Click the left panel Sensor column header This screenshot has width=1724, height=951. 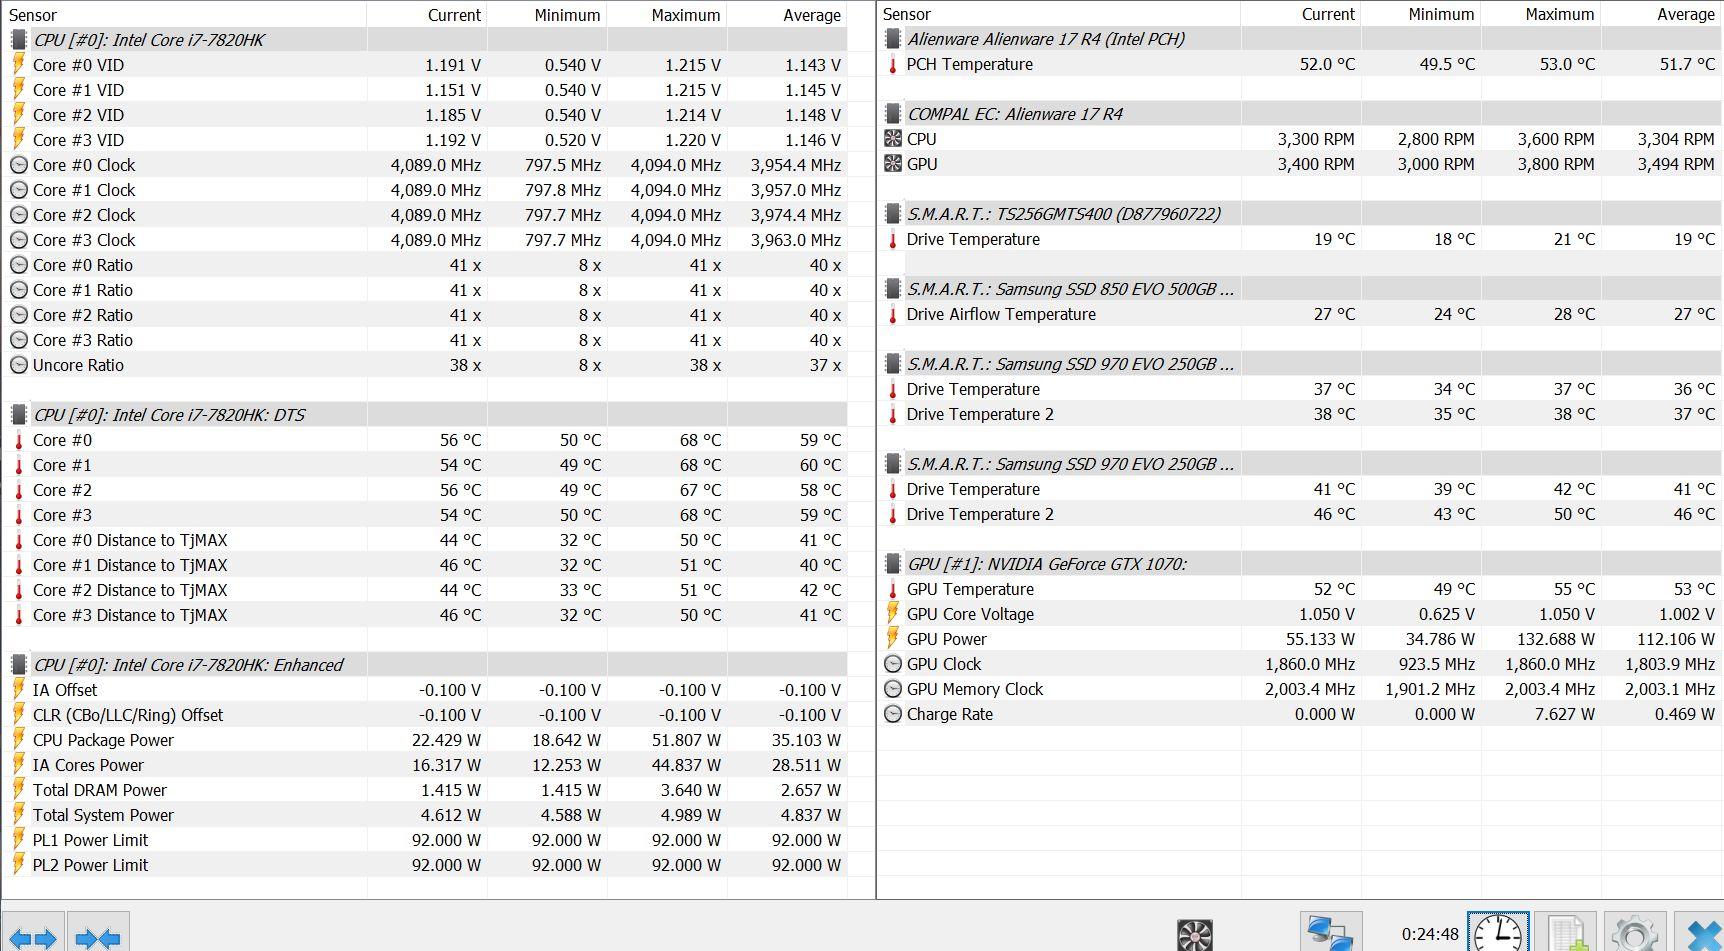point(184,14)
